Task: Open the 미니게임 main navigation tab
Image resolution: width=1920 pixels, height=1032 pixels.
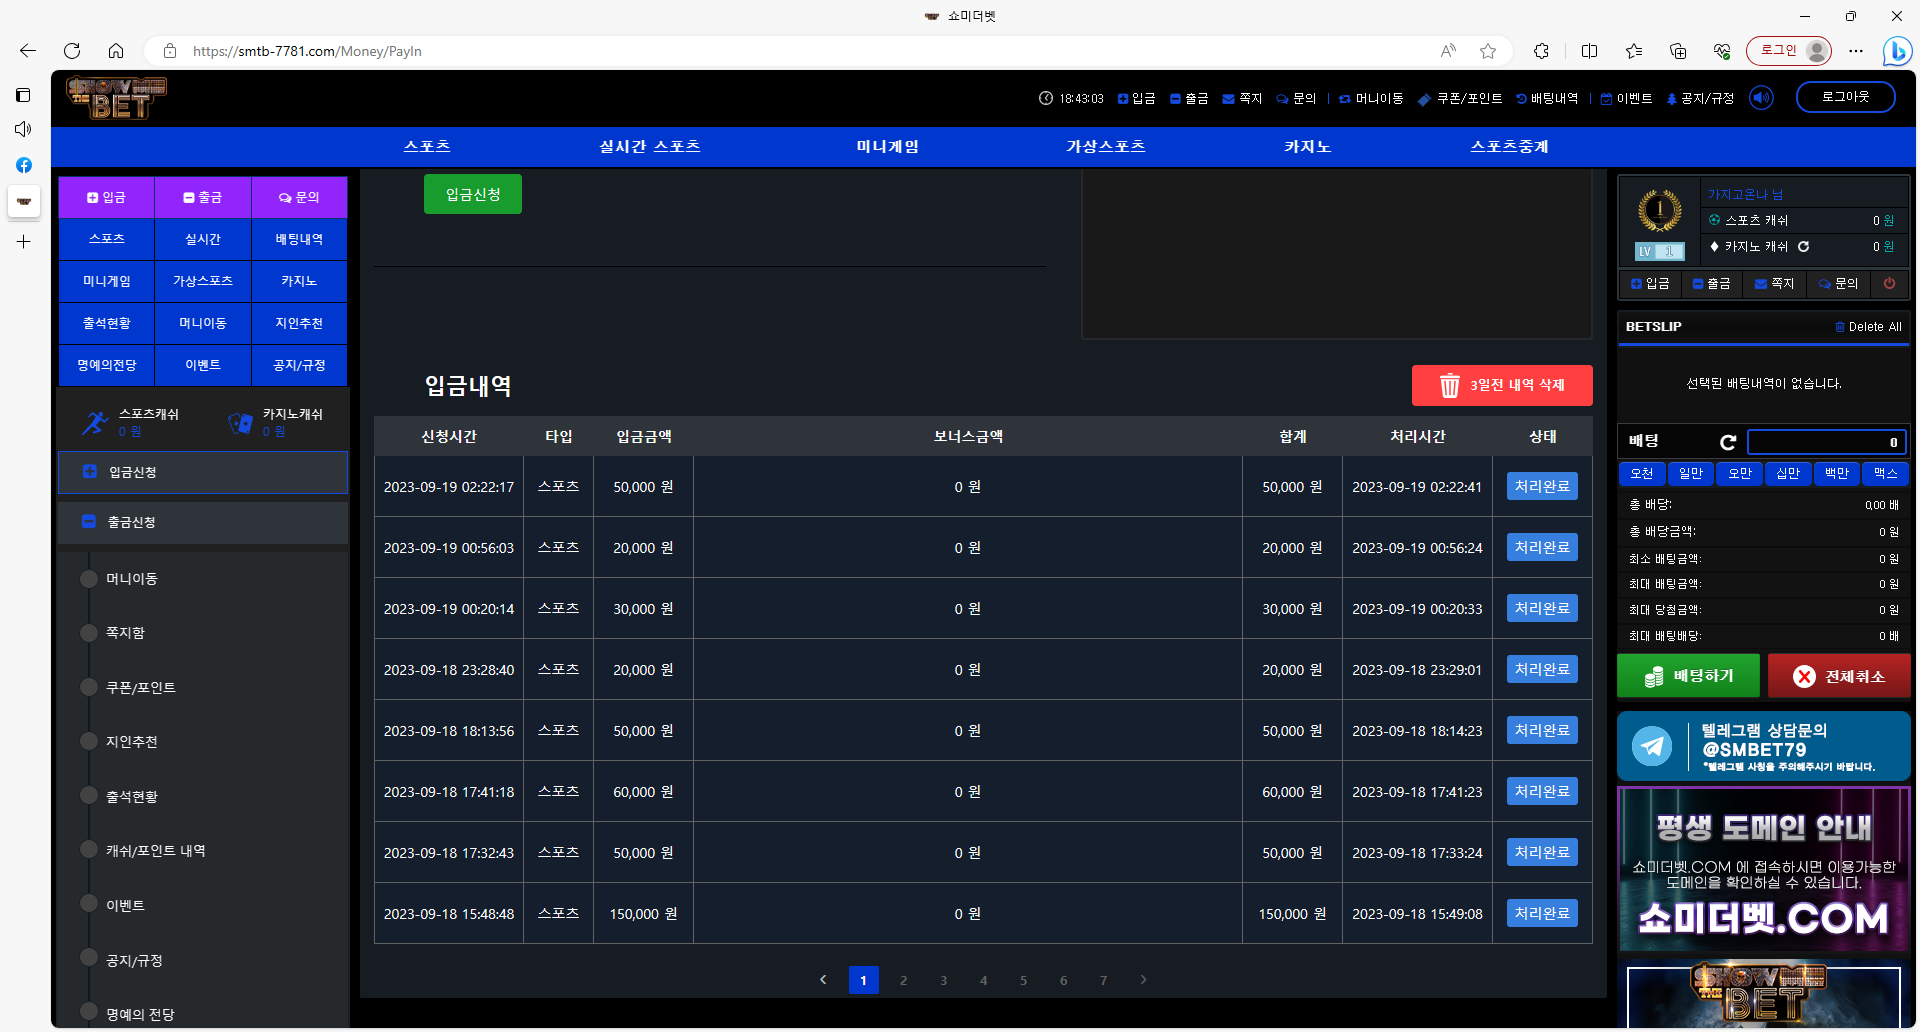Action: (887, 147)
